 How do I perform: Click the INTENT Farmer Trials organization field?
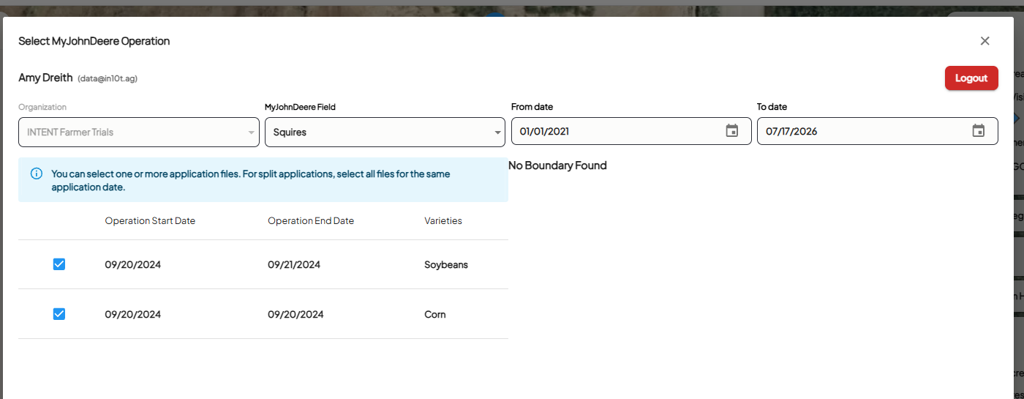(x=138, y=132)
